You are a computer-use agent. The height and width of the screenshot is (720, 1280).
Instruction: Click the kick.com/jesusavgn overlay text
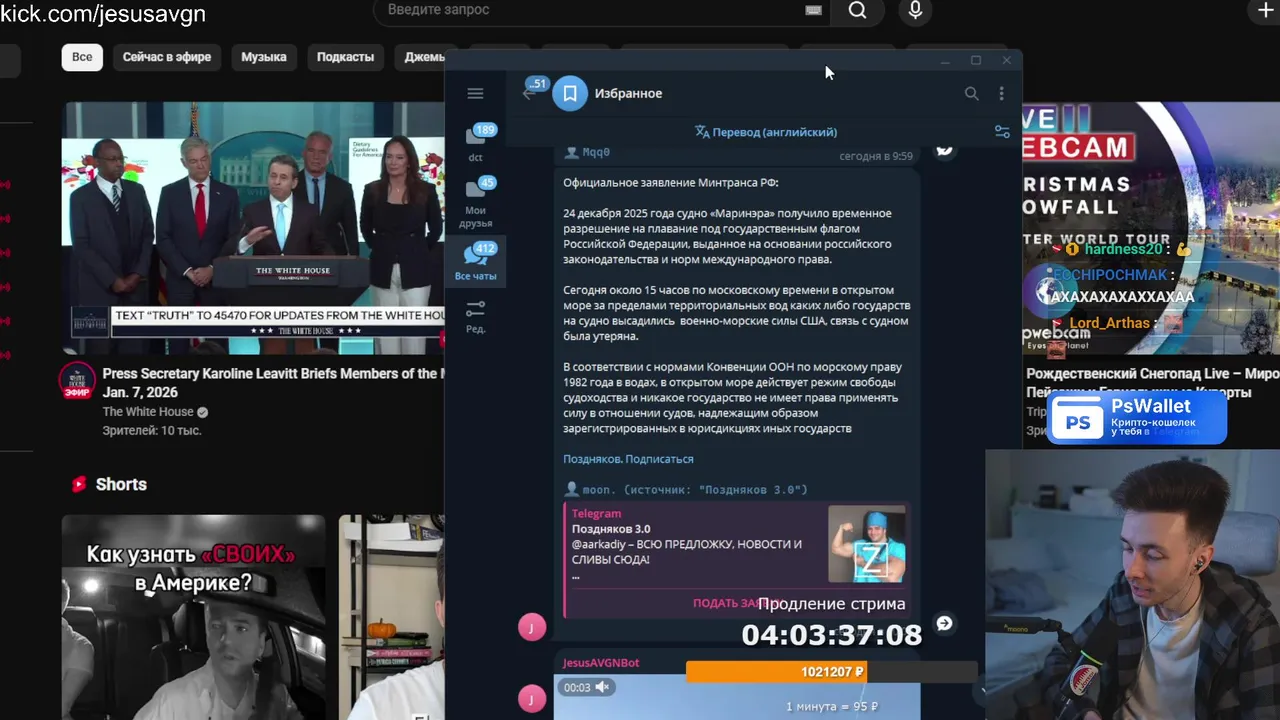[103, 13]
